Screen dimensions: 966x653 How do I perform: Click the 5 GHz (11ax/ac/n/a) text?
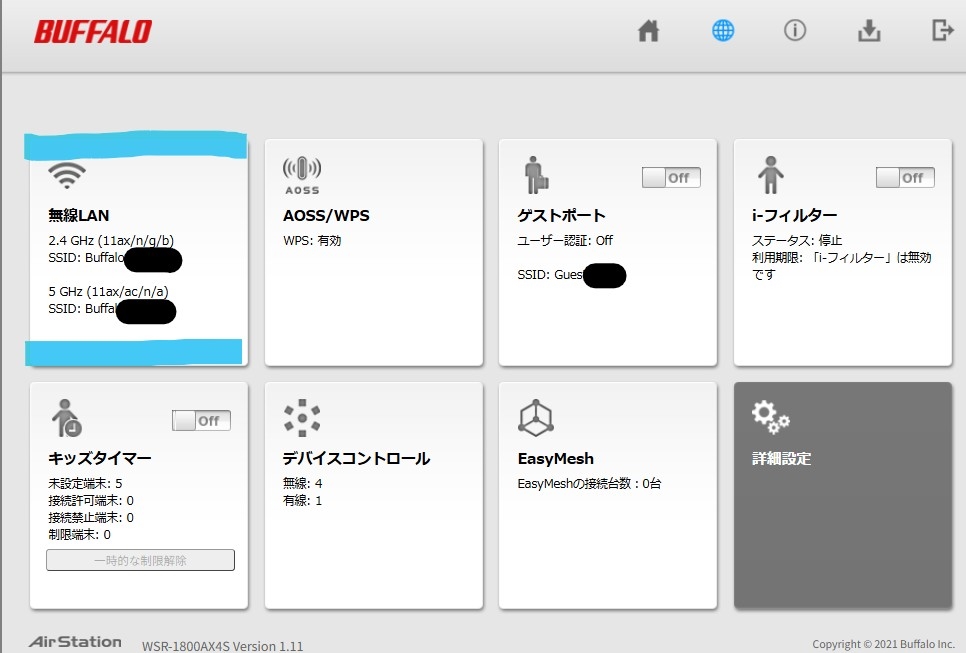pos(108,291)
